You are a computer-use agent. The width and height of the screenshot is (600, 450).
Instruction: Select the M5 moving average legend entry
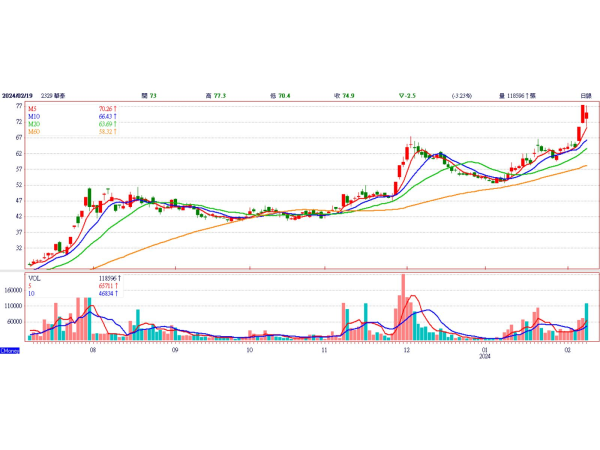(x=34, y=109)
